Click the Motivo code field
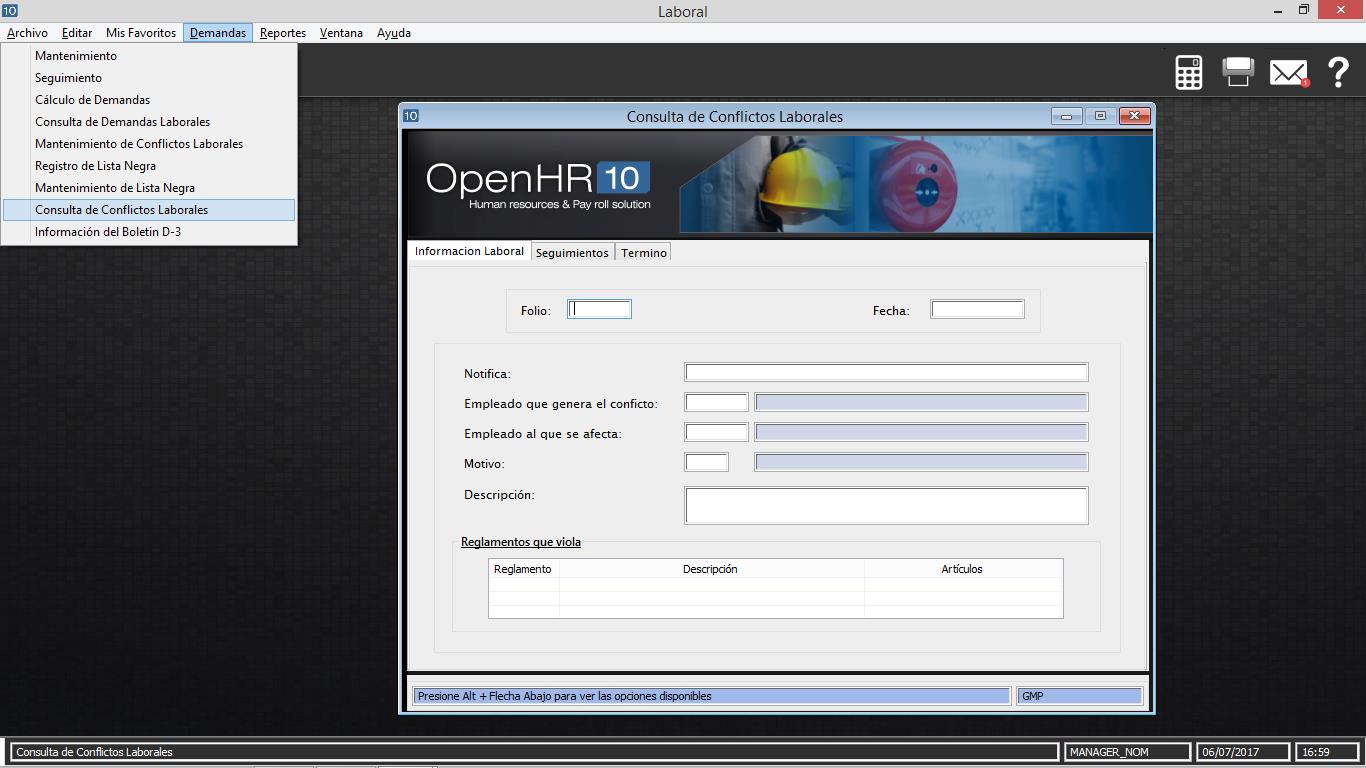 [x=706, y=463]
